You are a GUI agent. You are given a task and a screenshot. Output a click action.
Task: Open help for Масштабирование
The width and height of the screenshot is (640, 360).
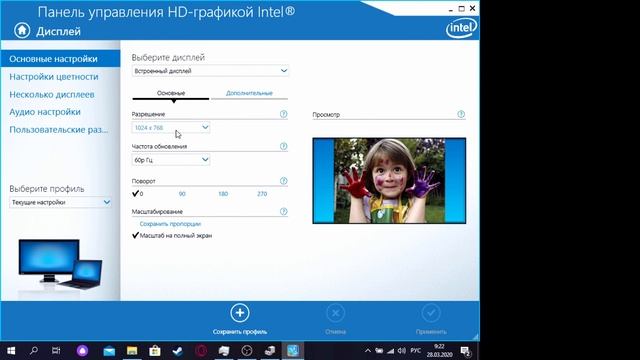(283, 211)
